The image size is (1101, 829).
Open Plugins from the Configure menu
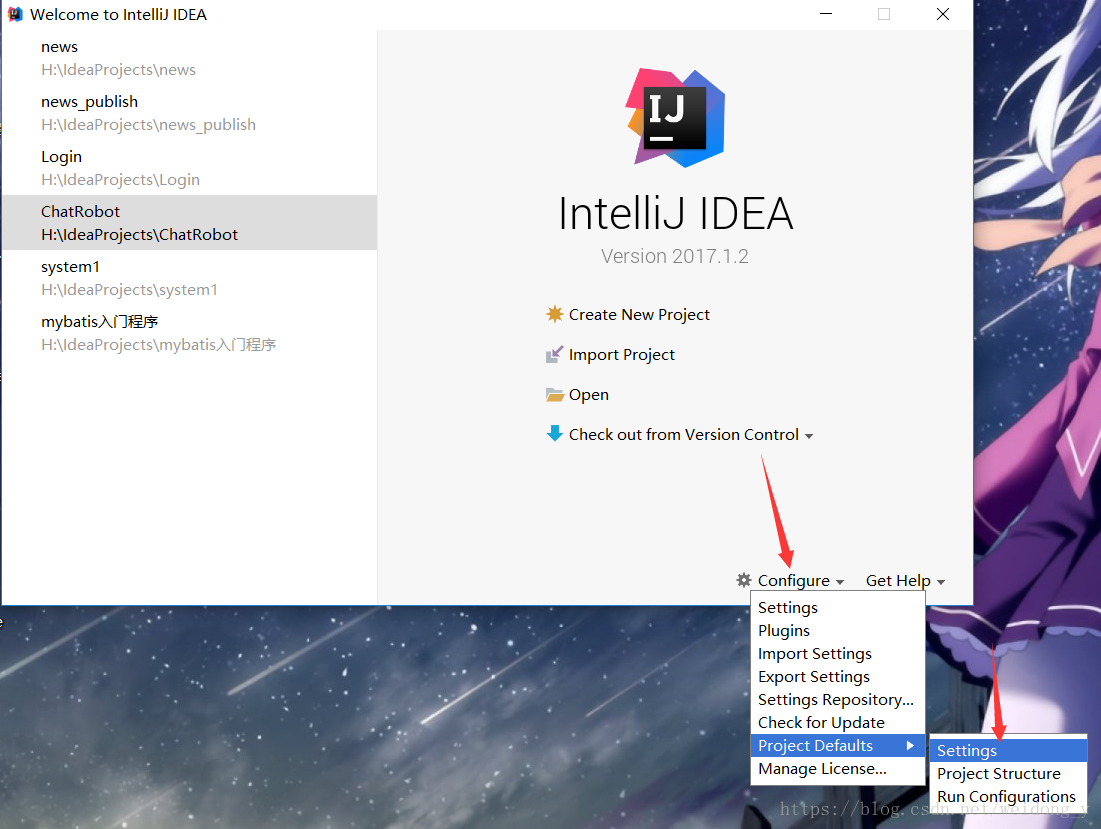point(838,630)
